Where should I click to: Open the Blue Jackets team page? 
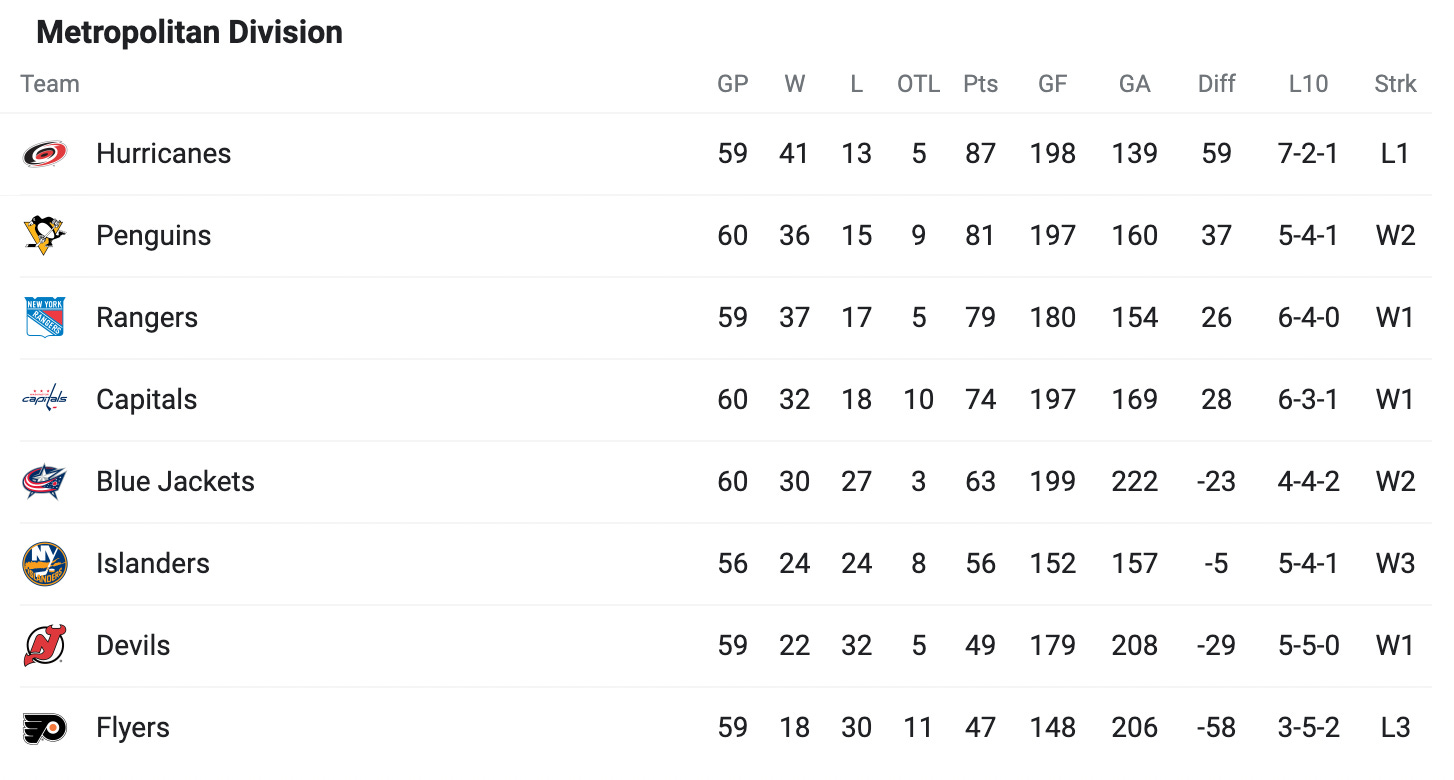[175, 482]
